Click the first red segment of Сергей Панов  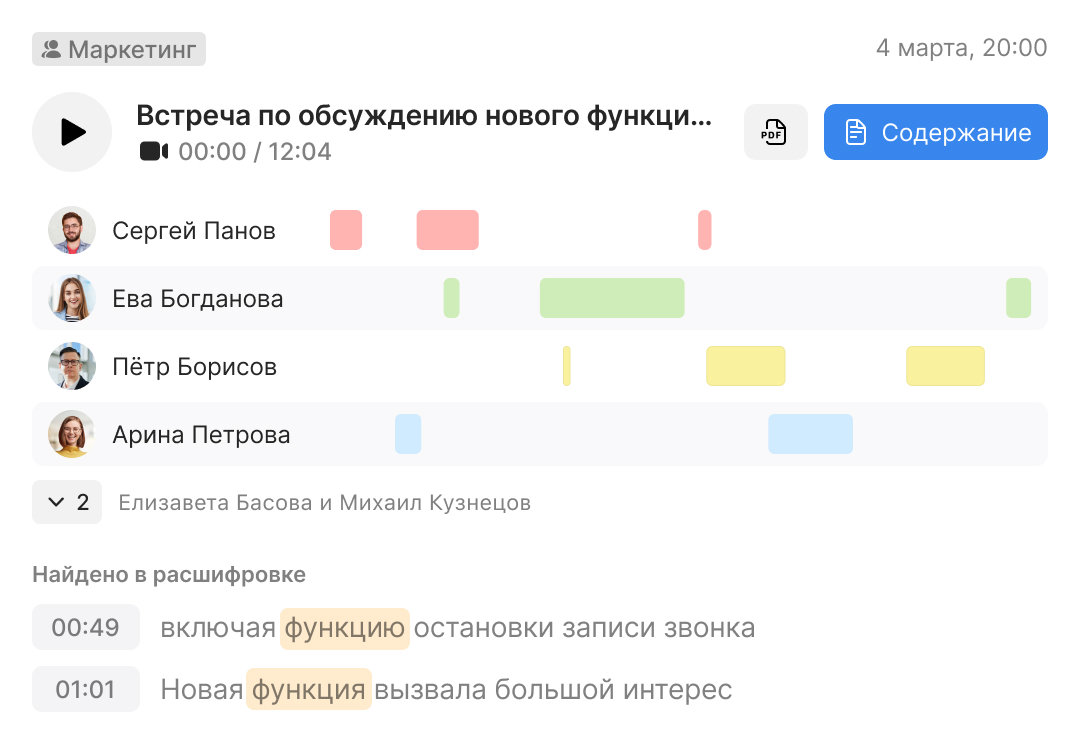[x=346, y=229]
